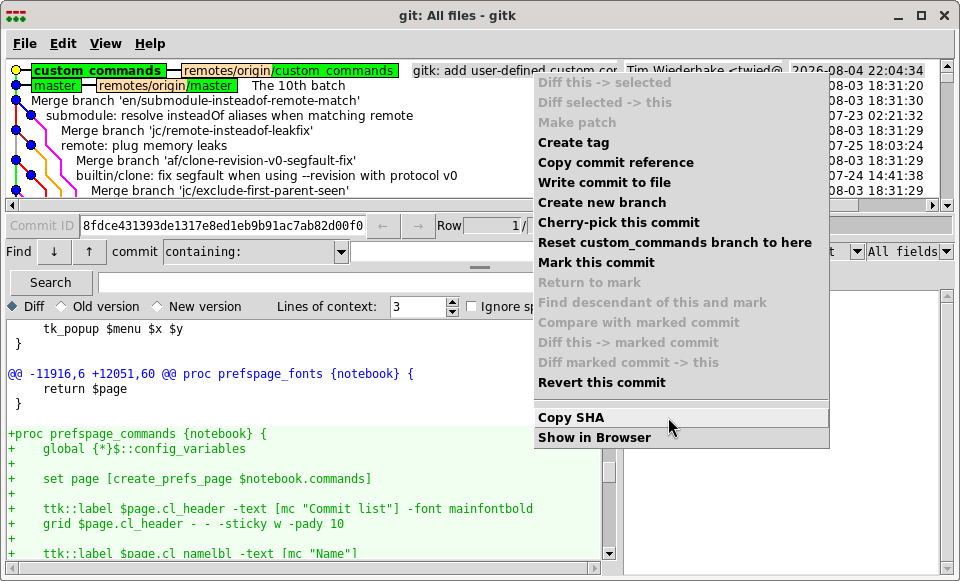This screenshot has width=960, height=581.
Task: Go forward in history with the right arrow button
Action: 418,226
